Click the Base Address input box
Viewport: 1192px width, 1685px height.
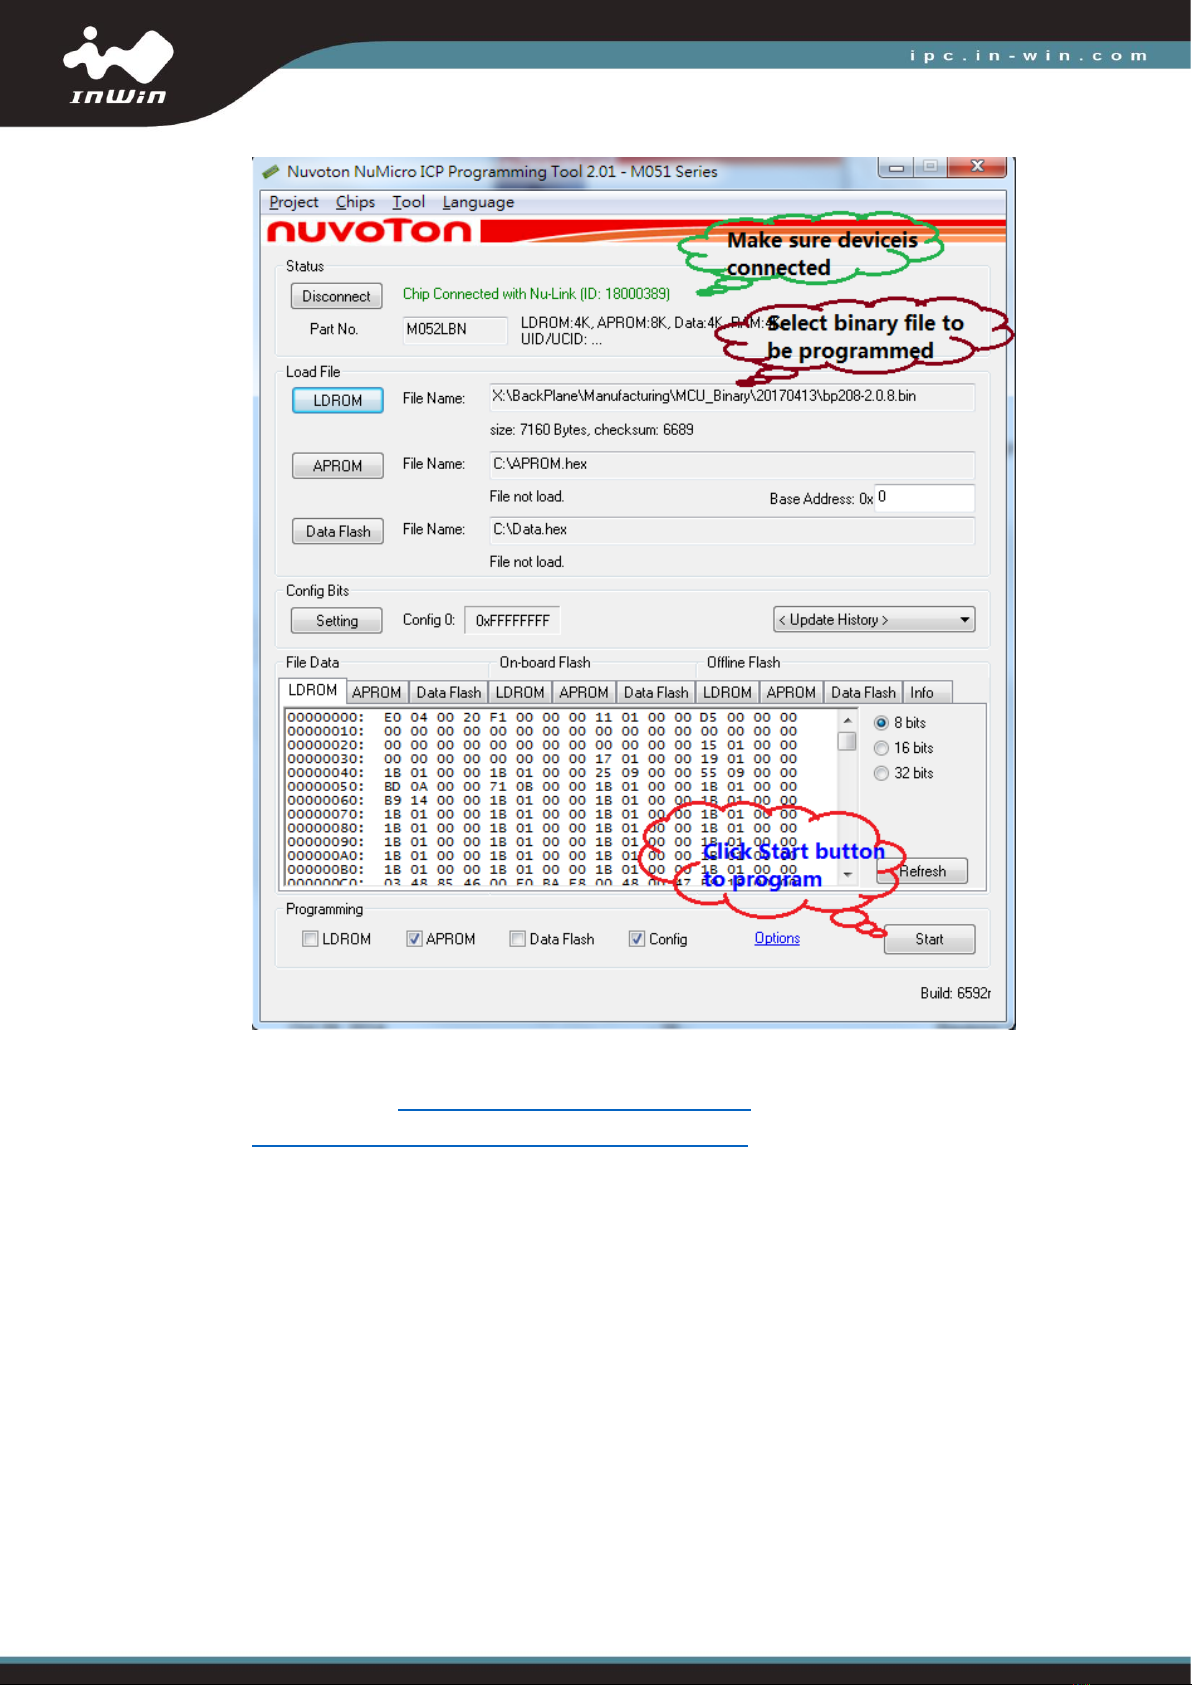(925, 497)
